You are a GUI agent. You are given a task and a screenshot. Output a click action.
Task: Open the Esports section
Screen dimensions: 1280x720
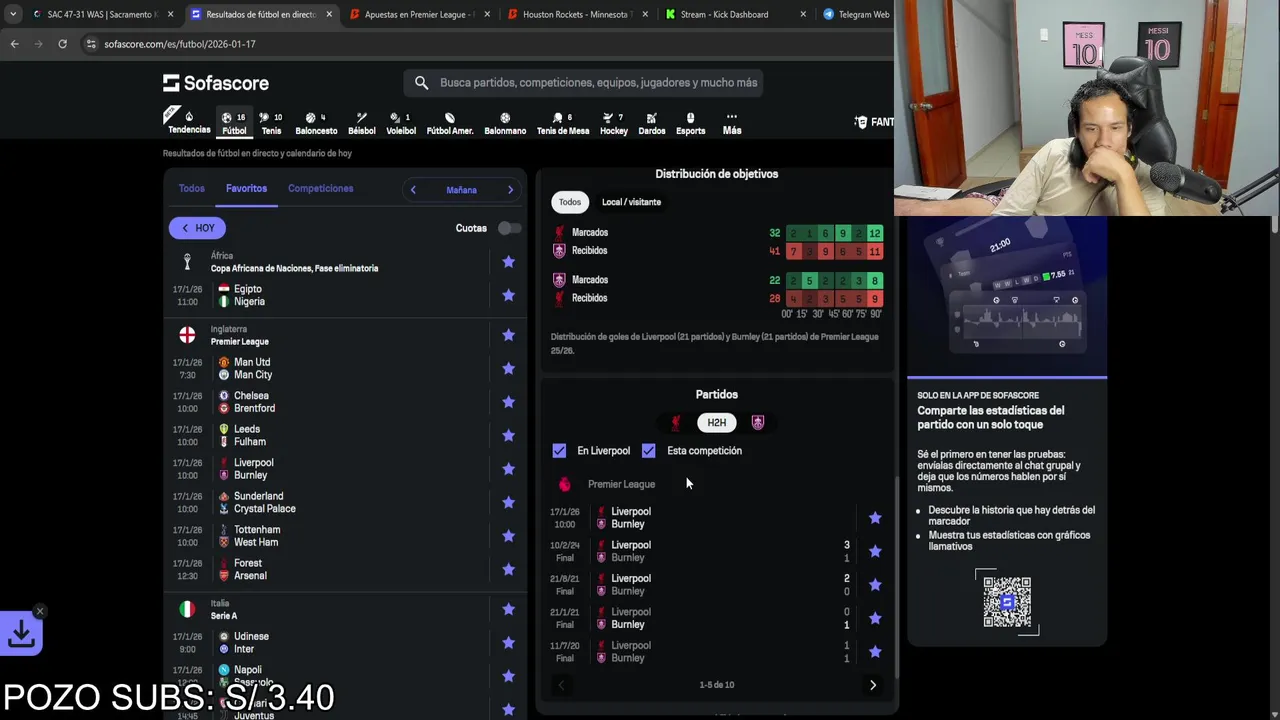coord(690,122)
